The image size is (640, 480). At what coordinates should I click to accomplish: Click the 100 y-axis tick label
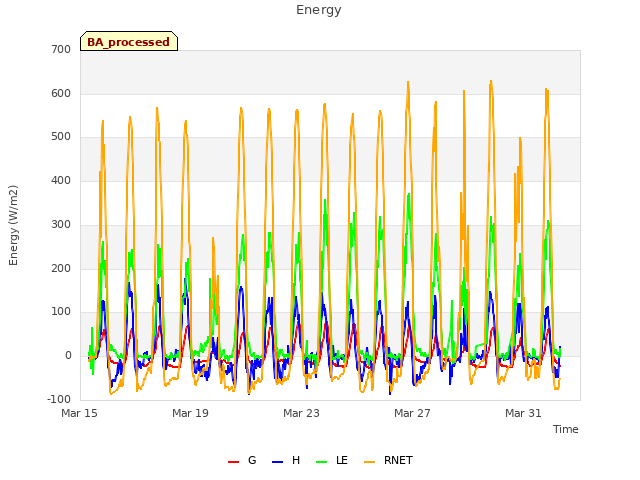point(61,312)
